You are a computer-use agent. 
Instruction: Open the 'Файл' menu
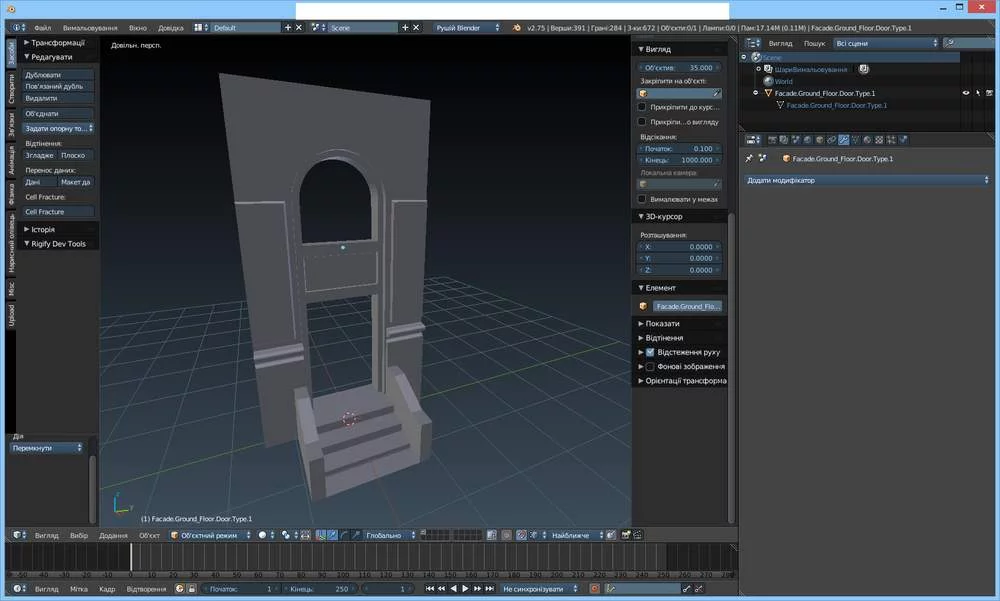click(x=42, y=28)
